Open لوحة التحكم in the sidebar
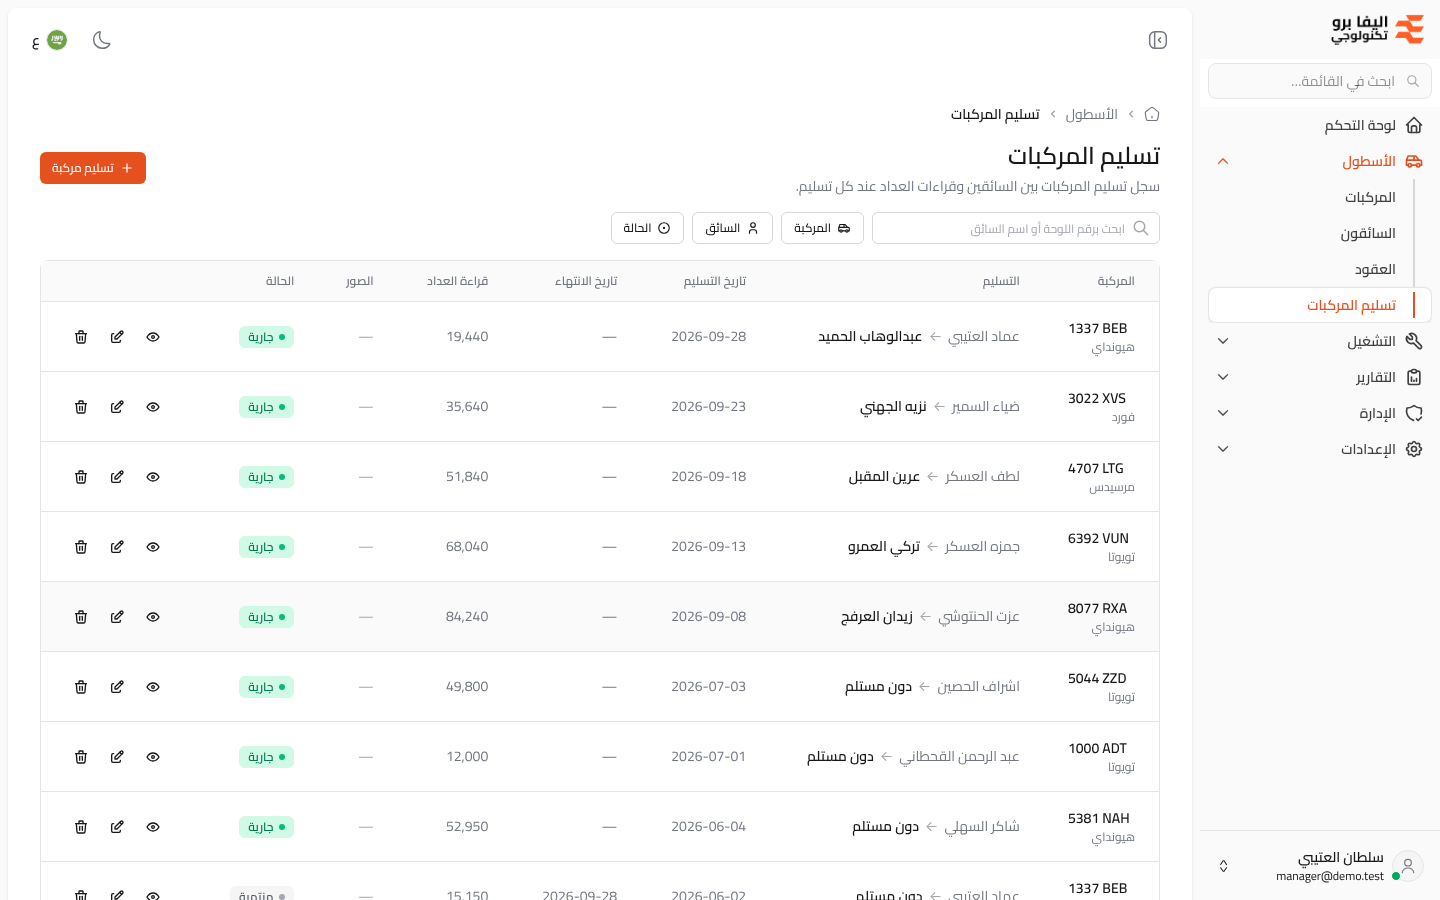Image resolution: width=1440 pixels, height=900 pixels. (x=1320, y=125)
